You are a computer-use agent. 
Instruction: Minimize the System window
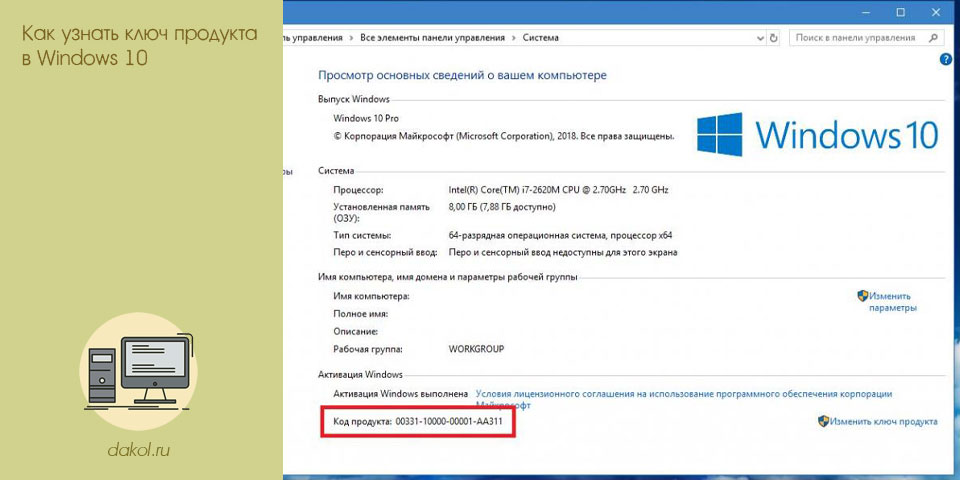point(864,12)
